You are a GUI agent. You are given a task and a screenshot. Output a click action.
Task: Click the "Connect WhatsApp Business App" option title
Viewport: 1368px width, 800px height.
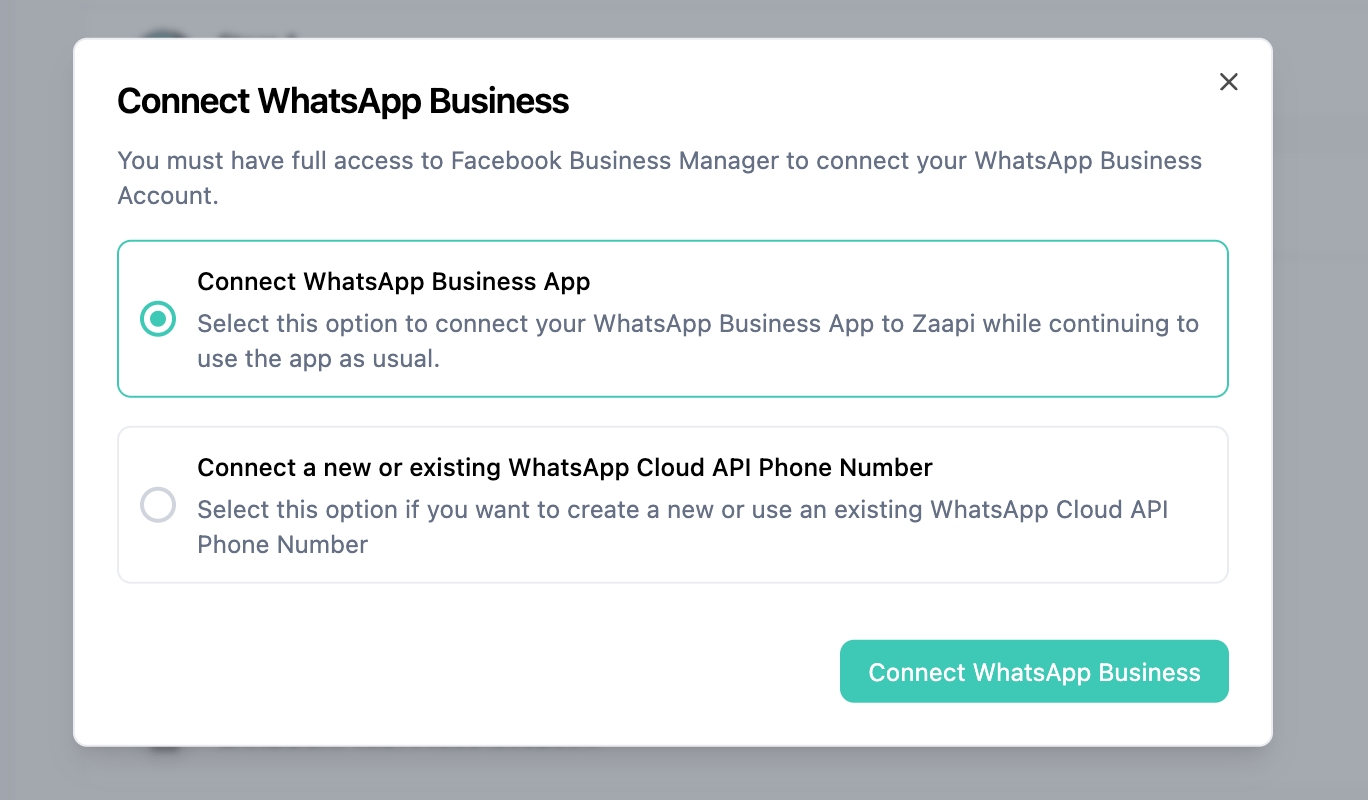(393, 282)
